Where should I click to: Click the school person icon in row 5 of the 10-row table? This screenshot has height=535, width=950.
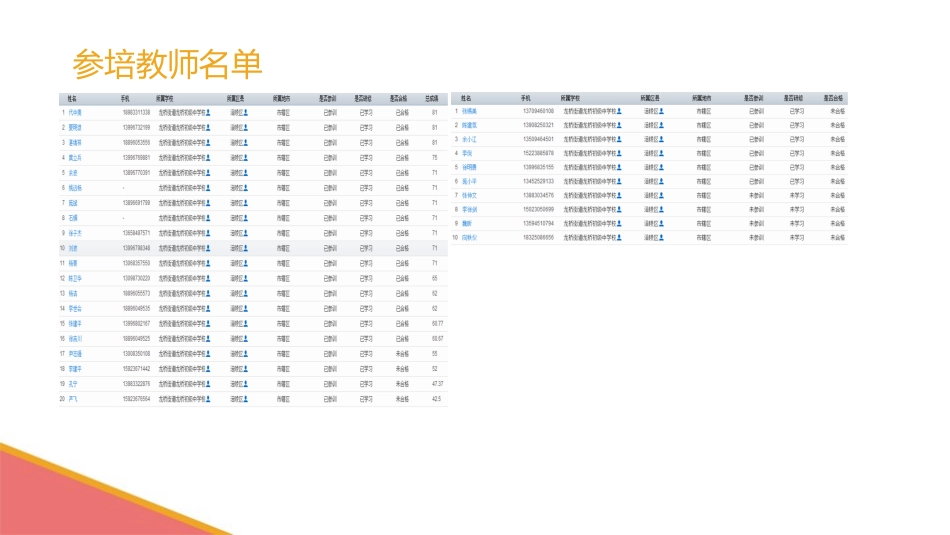(619, 167)
